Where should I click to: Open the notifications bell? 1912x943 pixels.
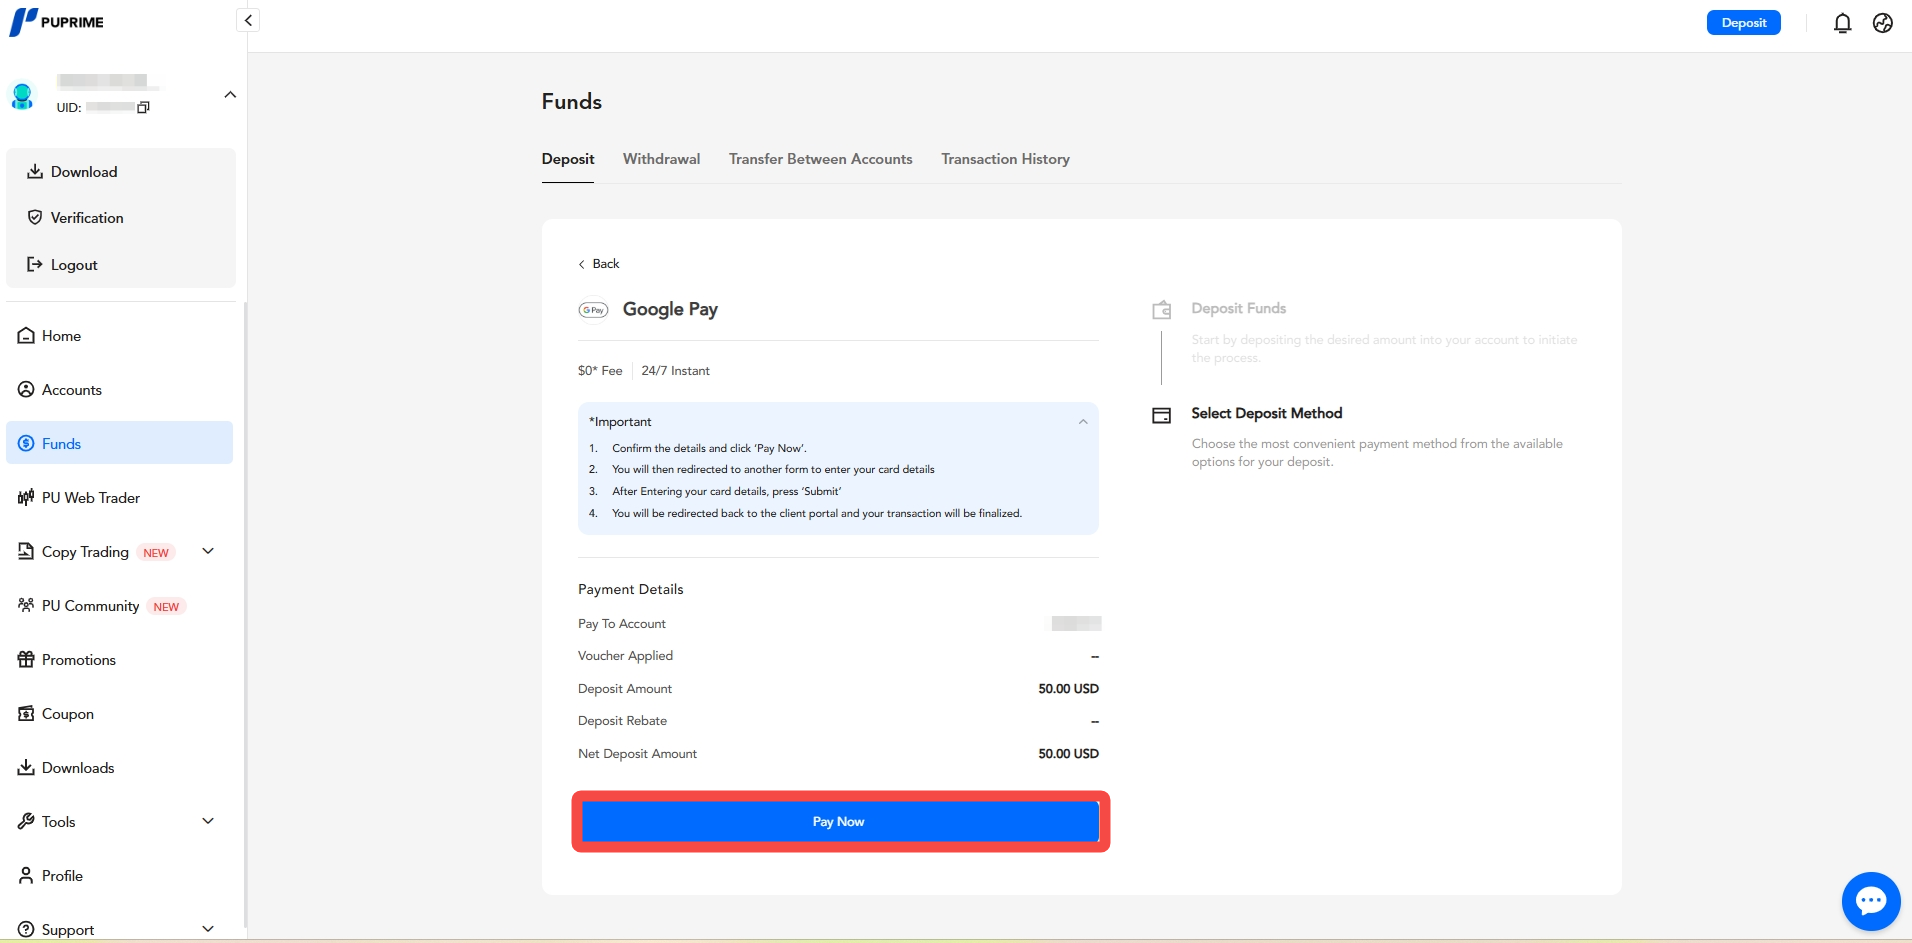(1842, 23)
